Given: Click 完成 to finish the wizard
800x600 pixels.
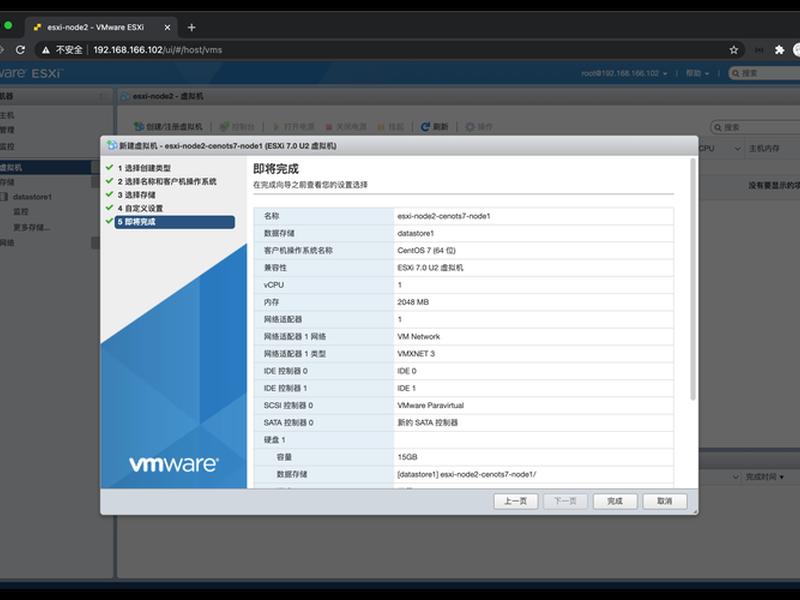Looking at the screenshot, I should pyautogui.click(x=615, y=501).
